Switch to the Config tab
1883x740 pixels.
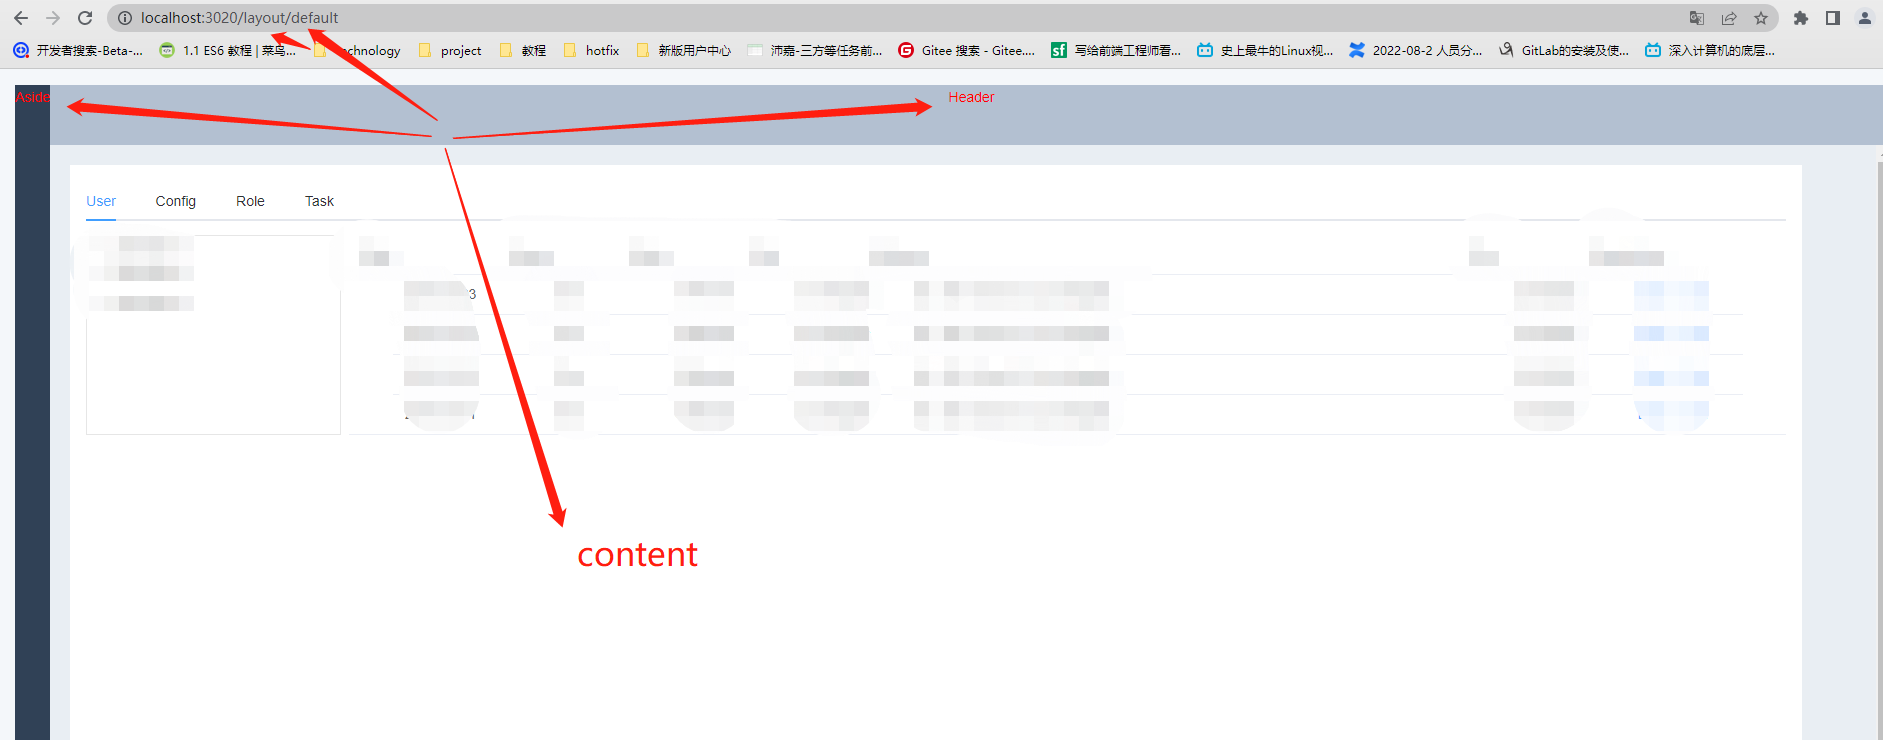pyautogui.click(x=176, y=201)
